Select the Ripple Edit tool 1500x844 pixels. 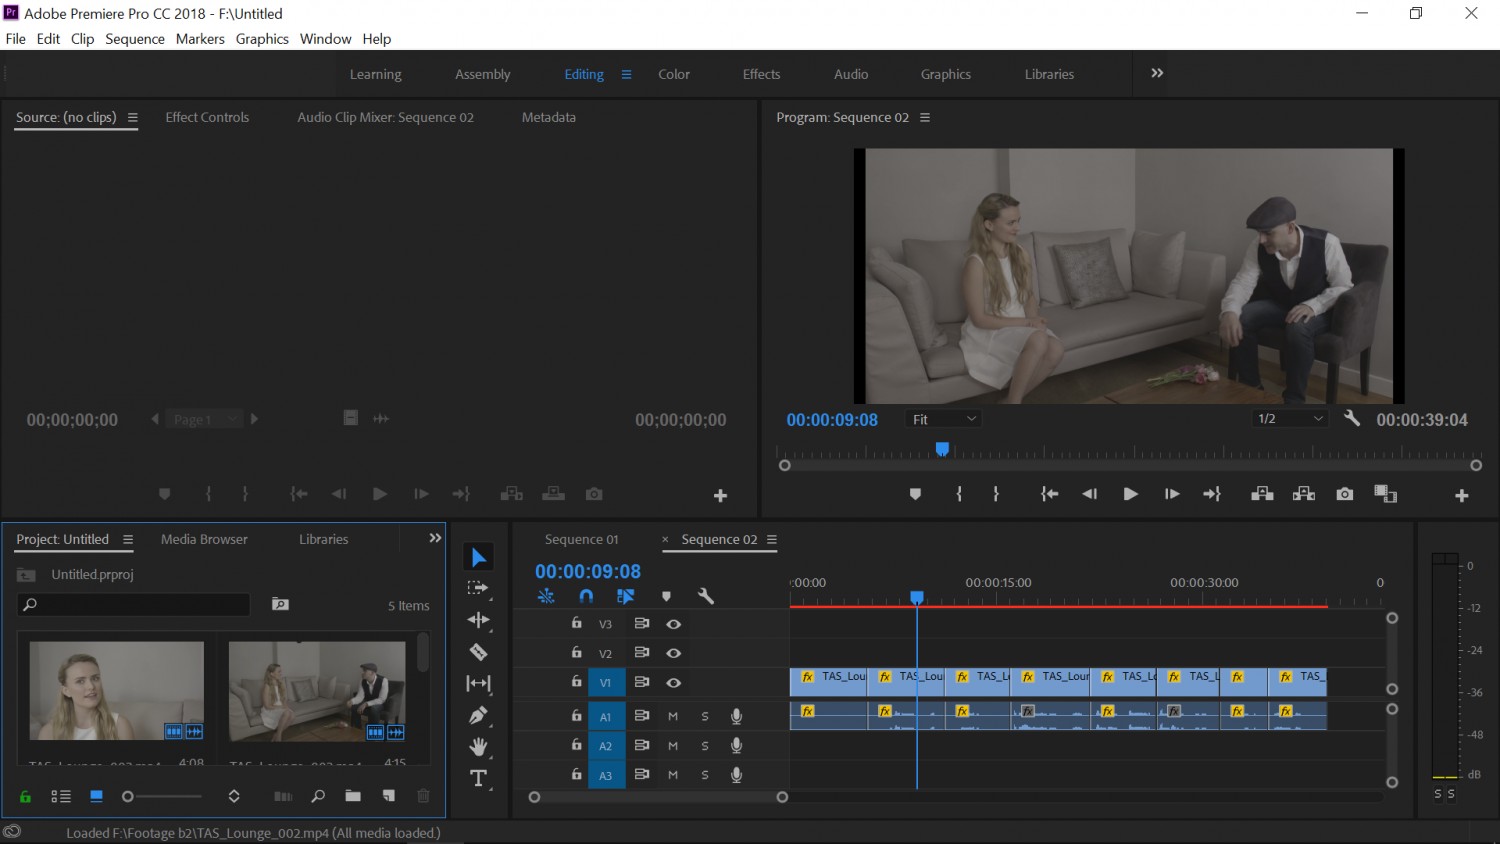(478, 620)
